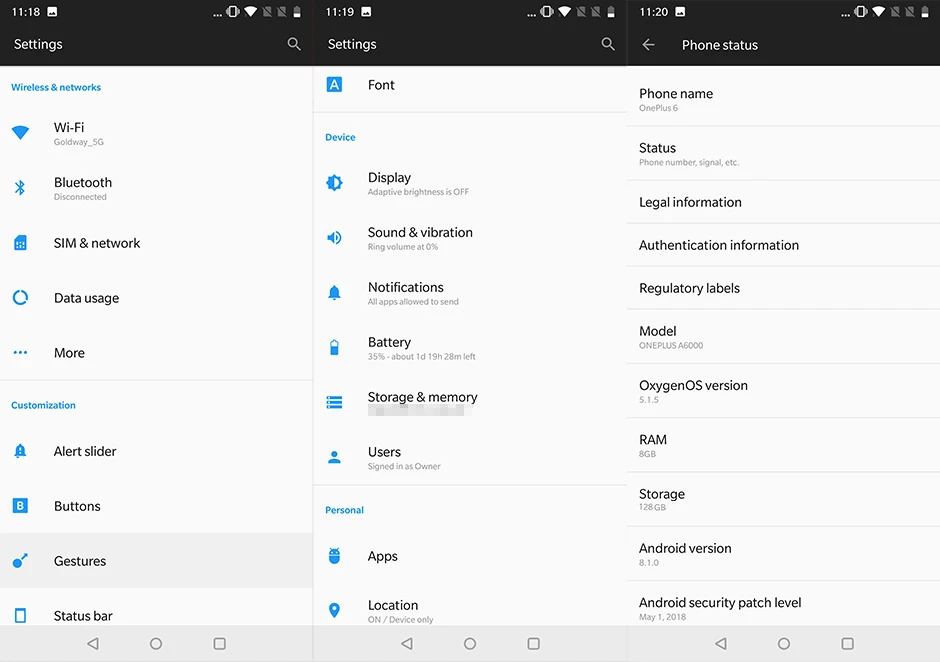Image resolution: width=940 pixels, height=662 pixels.
Task: Tap the Status bar icon
Action: click(x=20, y=615)
